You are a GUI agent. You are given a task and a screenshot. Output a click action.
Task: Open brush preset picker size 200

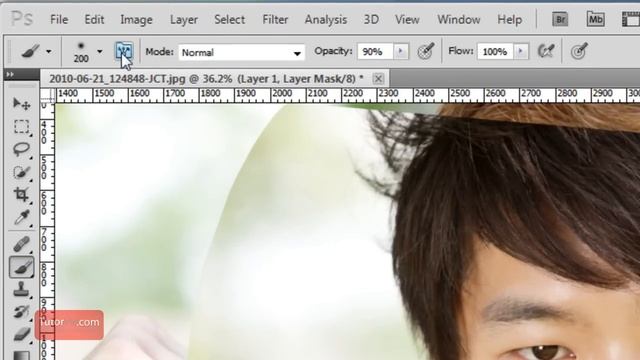click(x=87, y=52)
